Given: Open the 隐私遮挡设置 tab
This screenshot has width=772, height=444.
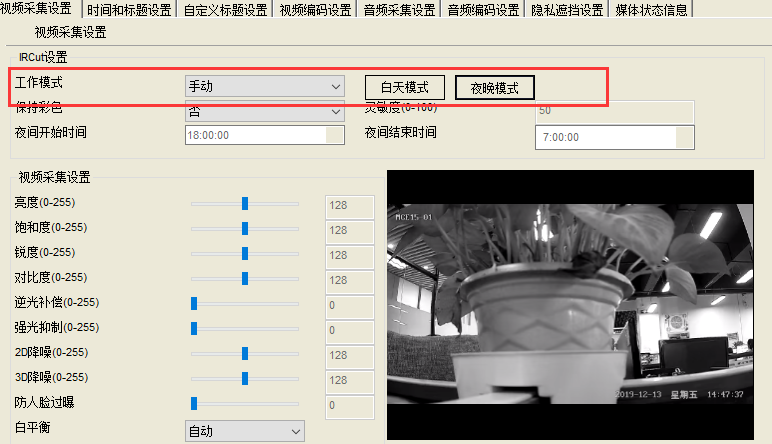Looking at the screenshot, I should coord(567,9).
